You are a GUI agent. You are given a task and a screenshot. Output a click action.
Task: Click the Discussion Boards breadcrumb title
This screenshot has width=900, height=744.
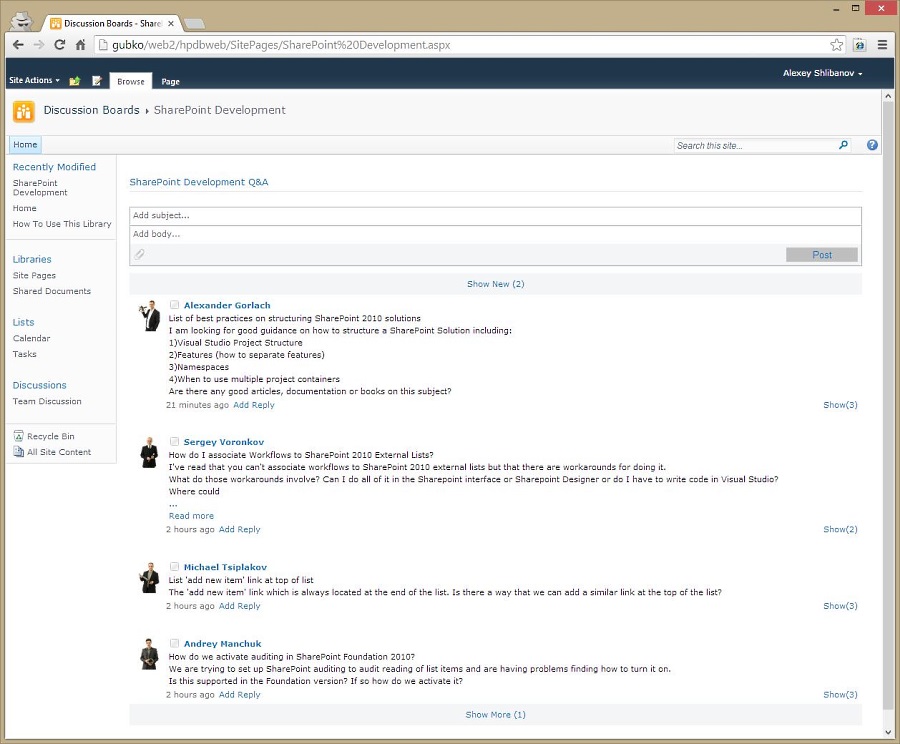(x=91, y=110)
